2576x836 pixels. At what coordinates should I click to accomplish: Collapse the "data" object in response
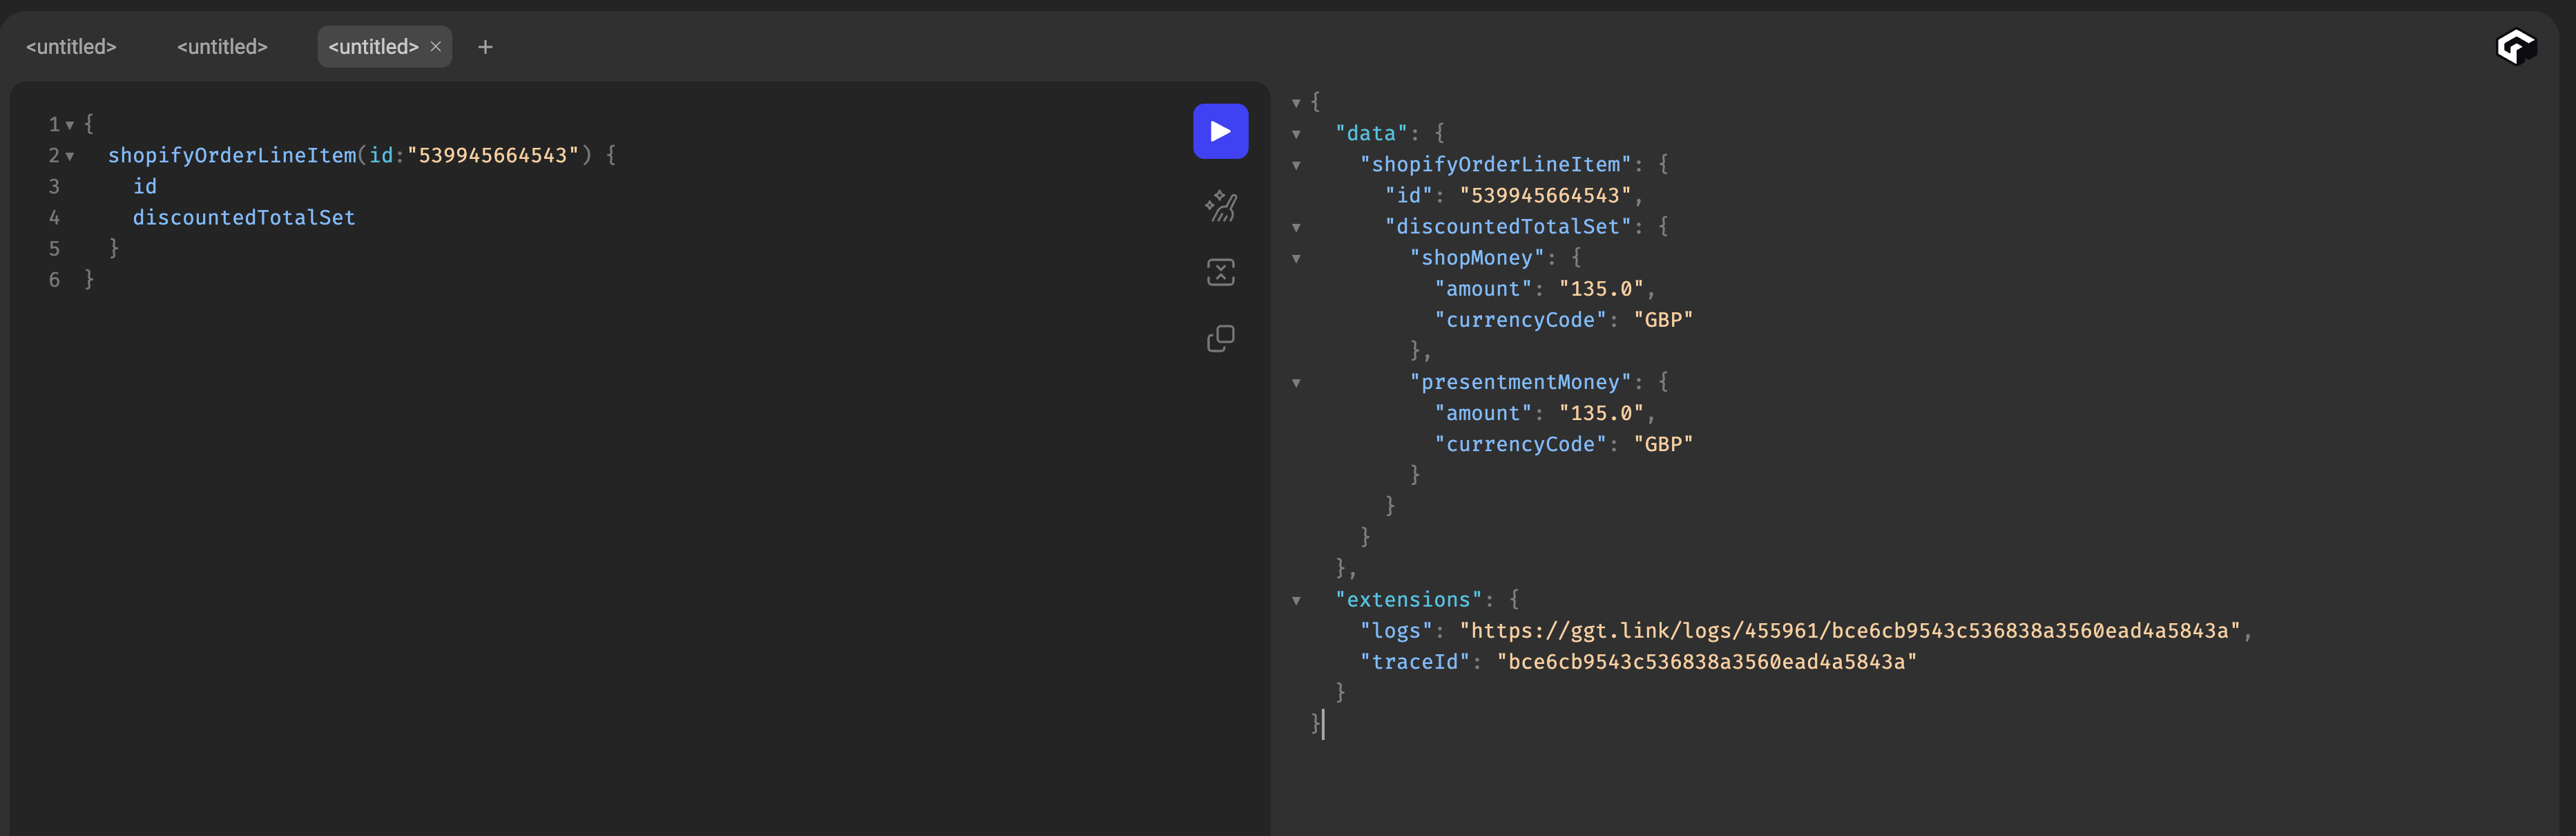(1296, 134)
